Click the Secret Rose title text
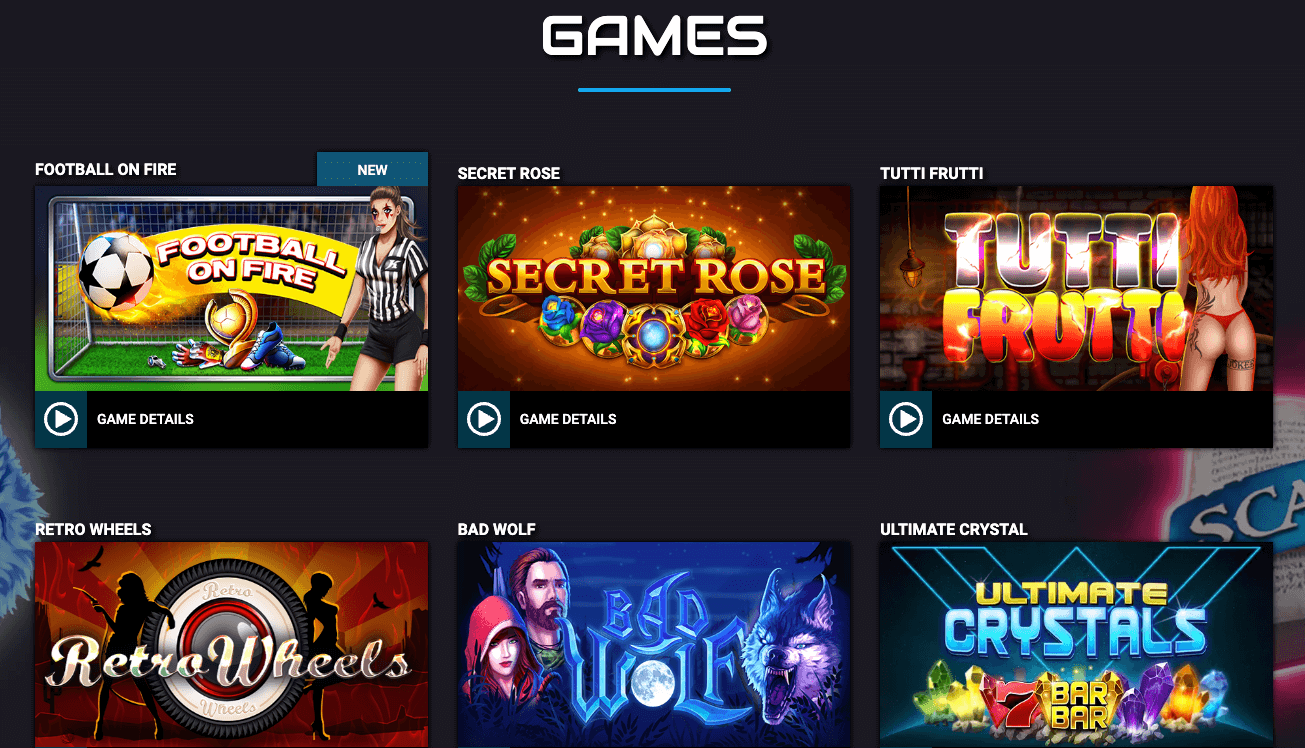Viewport: 1305px width, 748px height. [509, 173]
